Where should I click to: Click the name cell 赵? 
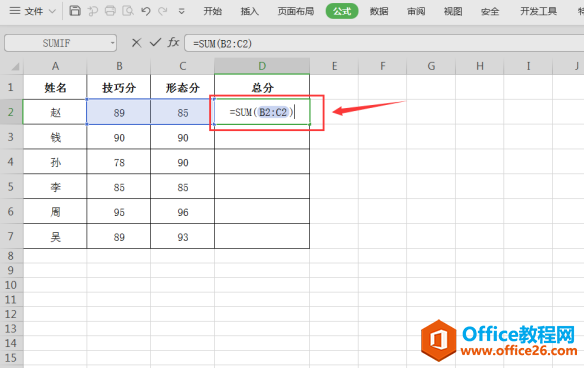pyautogui.click(x=55, y=112)
